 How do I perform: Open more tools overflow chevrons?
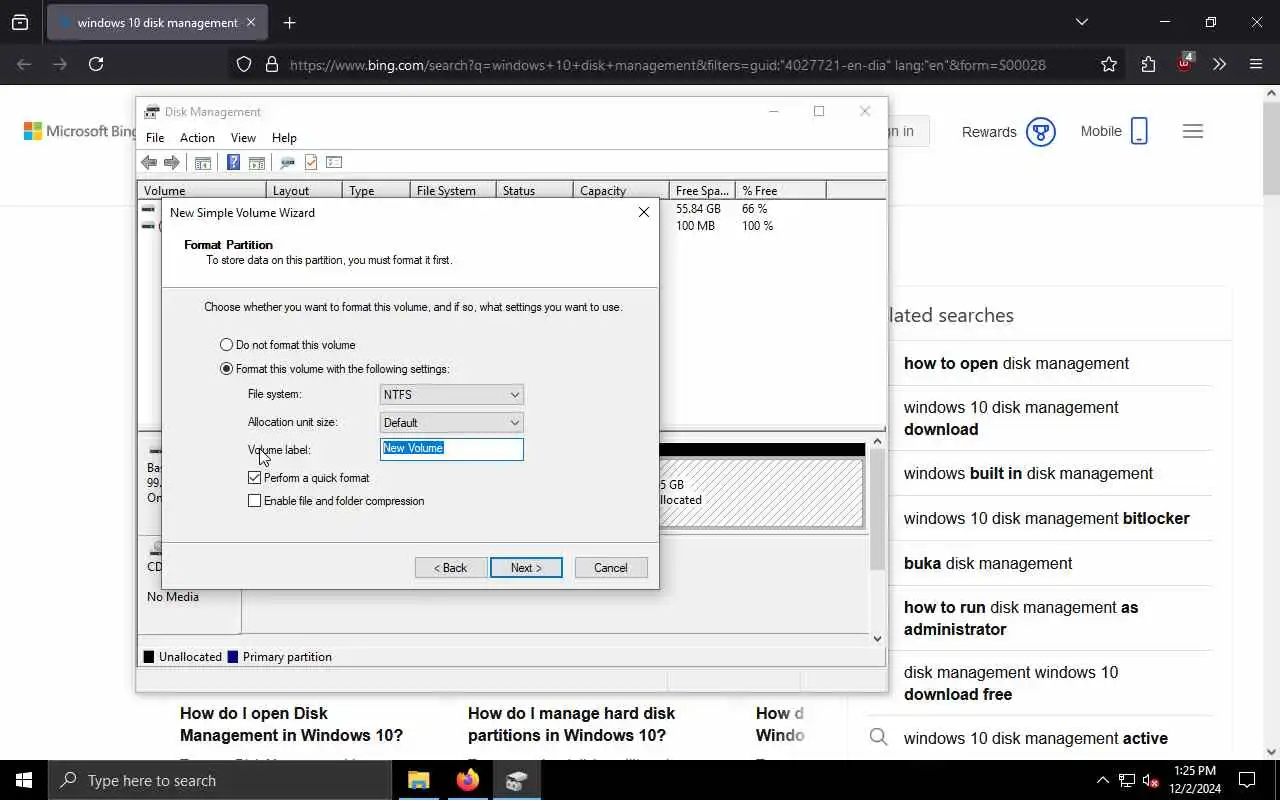click(x=1219, y=64)
